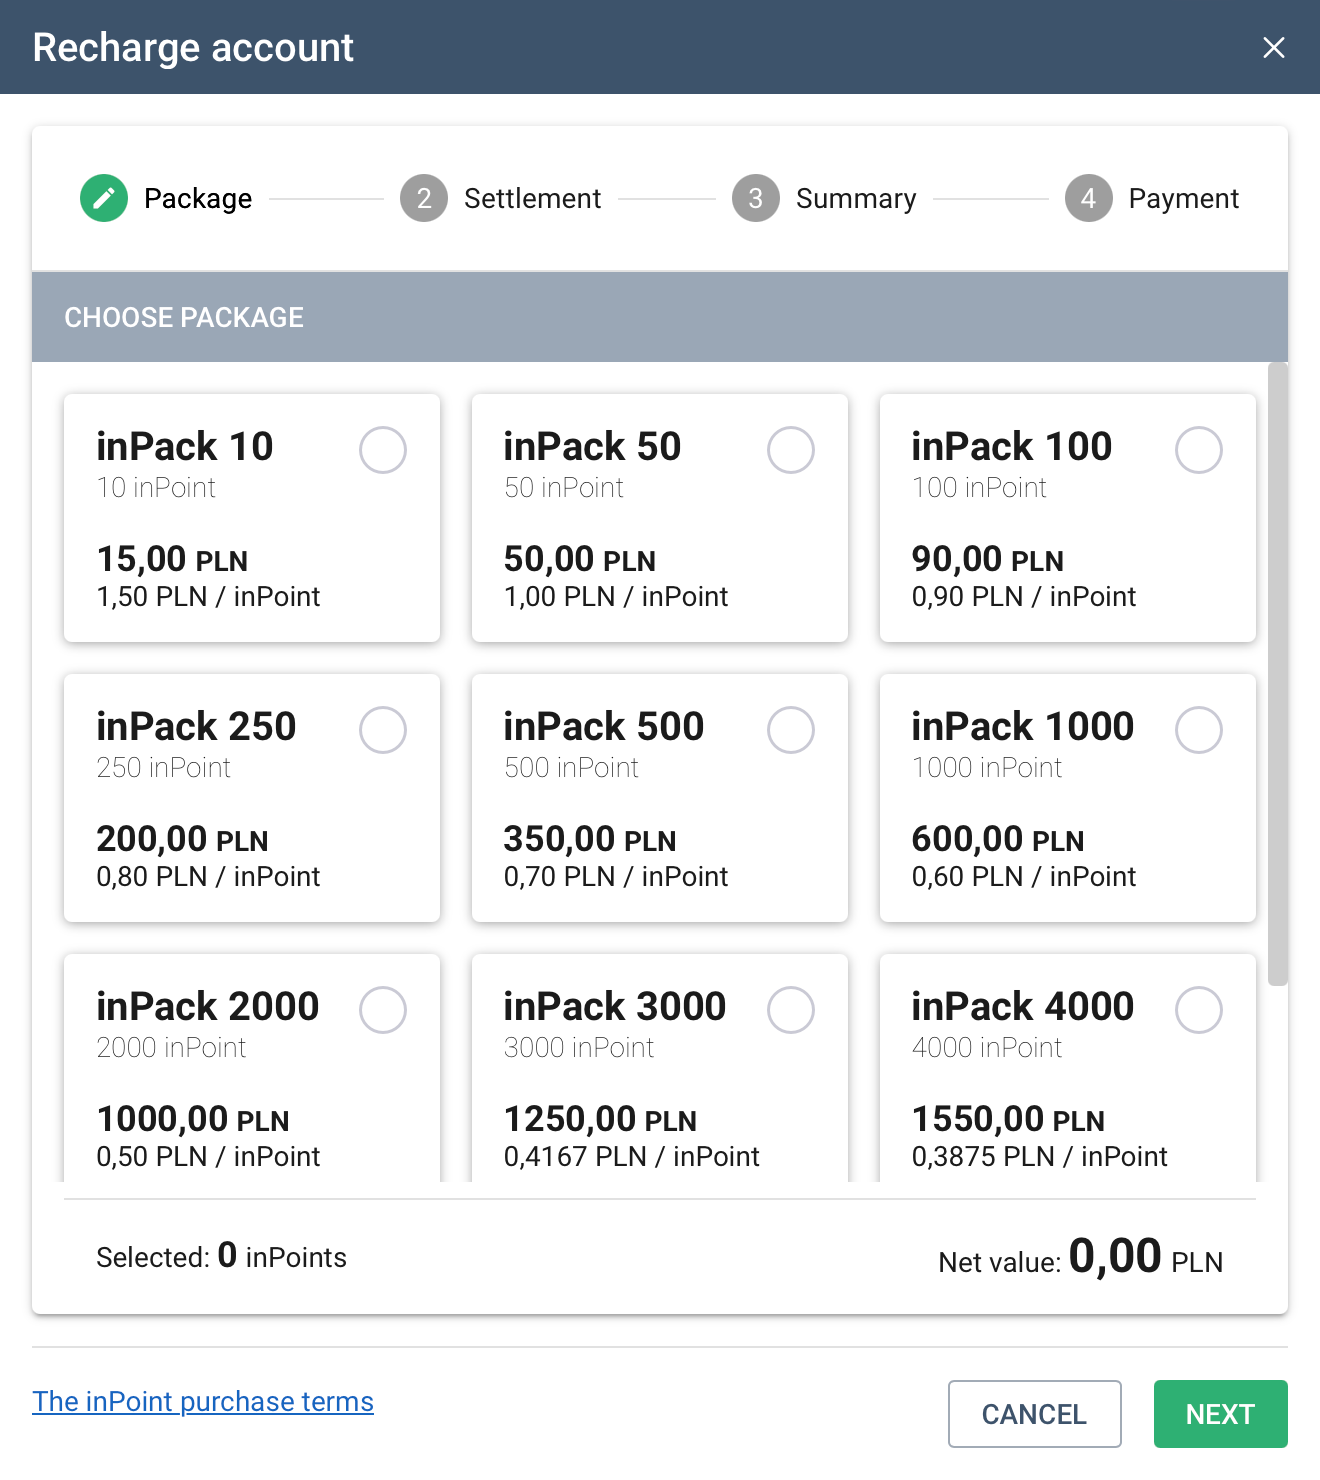
Task: Click the green Package step pencil icon
Action: coord(104,198)
